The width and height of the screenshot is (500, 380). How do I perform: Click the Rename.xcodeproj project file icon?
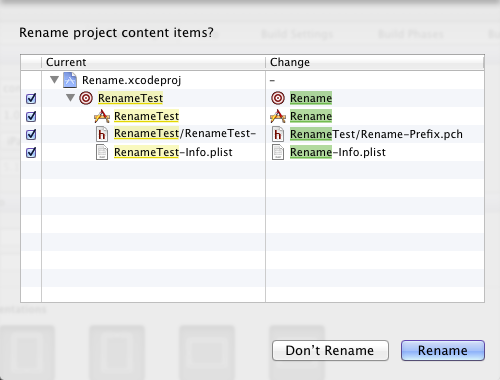coord(70,80)
